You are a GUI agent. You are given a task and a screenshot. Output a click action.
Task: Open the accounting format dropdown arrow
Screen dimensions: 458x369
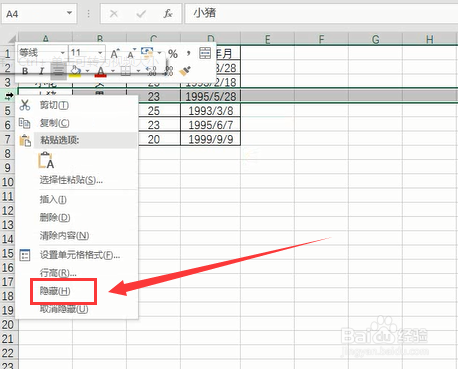159,53
